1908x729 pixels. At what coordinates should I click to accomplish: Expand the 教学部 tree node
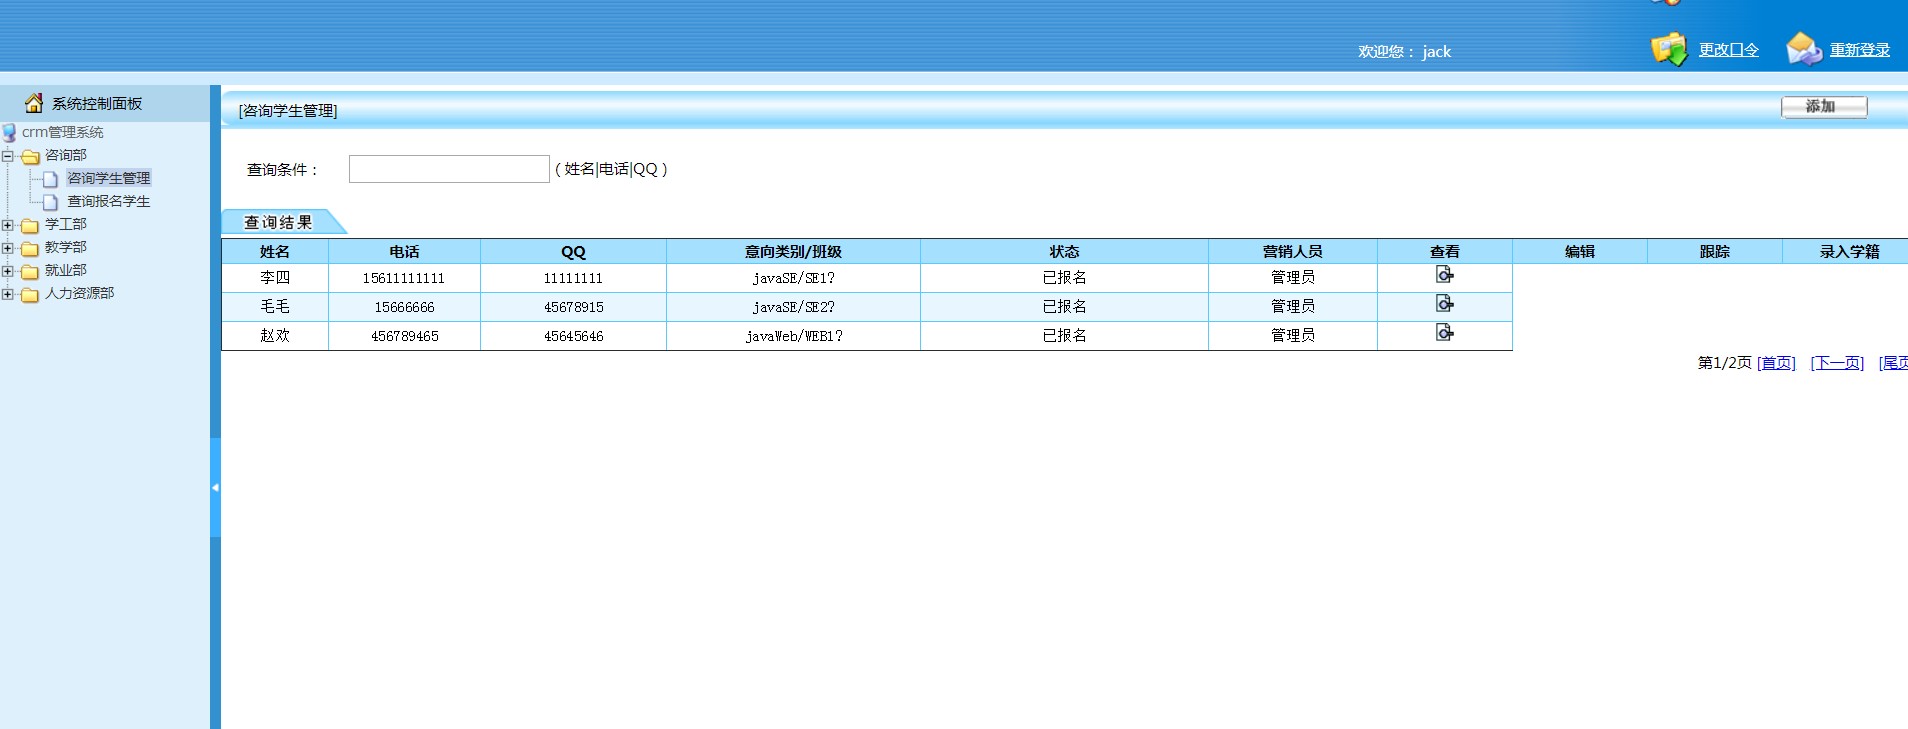[x=8, y=248]
